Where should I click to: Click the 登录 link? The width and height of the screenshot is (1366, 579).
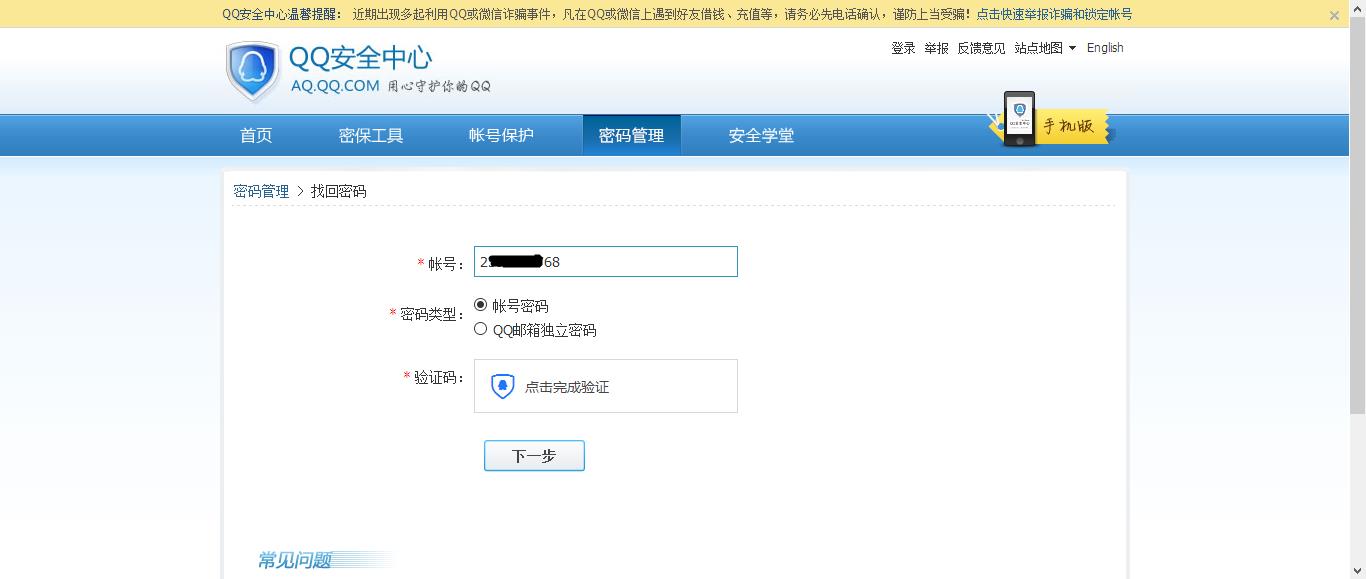pyautogui.click(x=903, y=48)
